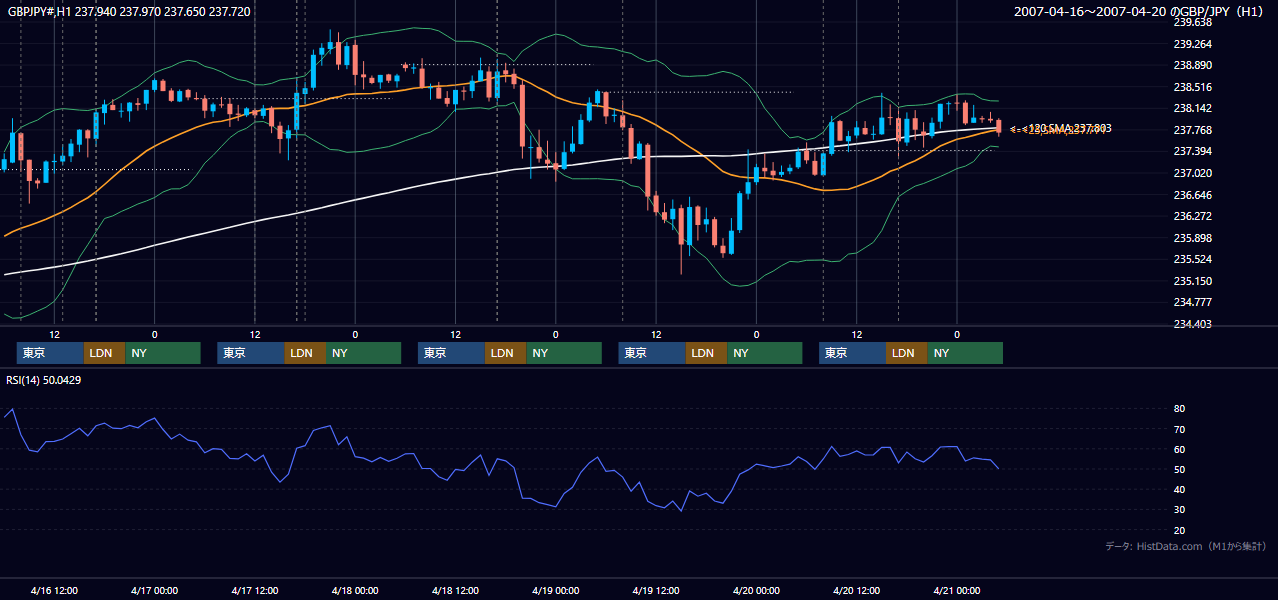The image size is (1278, 600).
Task: Select the 4/20 00:00 time axis label
Action: (756, 590)
